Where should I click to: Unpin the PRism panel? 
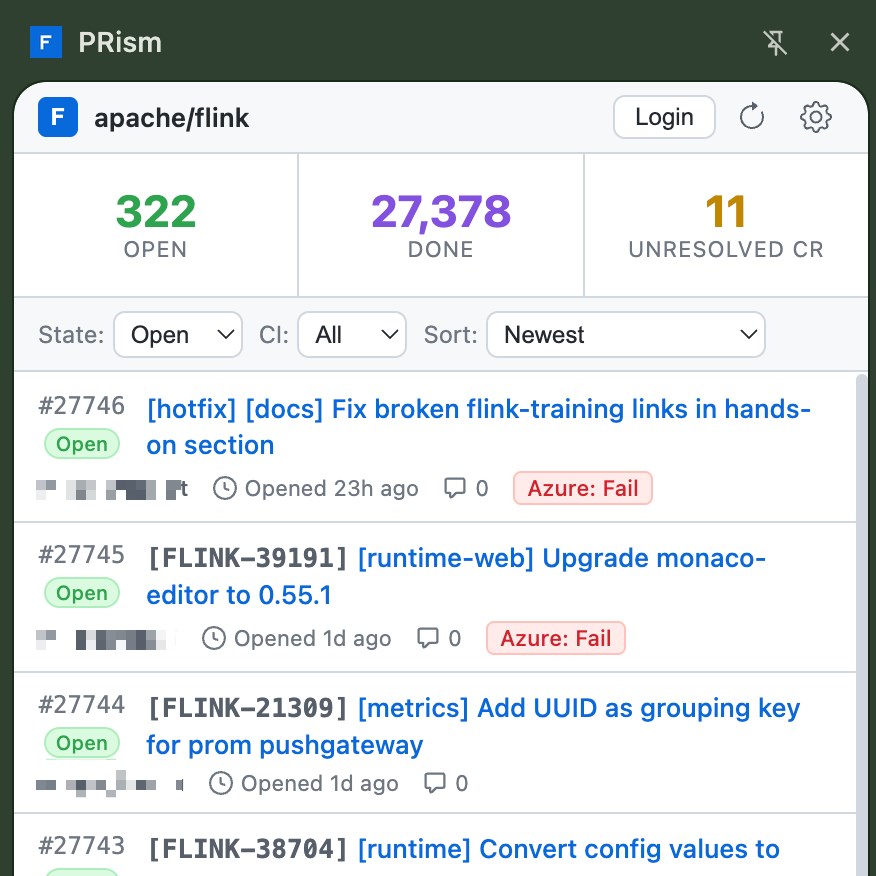[x=775, y=42]
